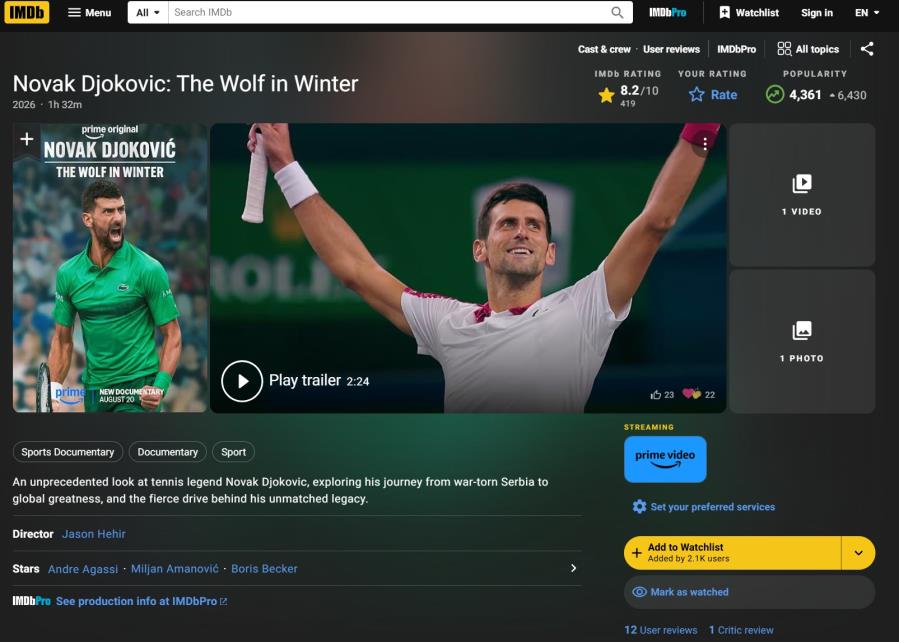Screen dimensions: 899x642
Task: Open the hamburger Menu
Action: click(89, 13)
